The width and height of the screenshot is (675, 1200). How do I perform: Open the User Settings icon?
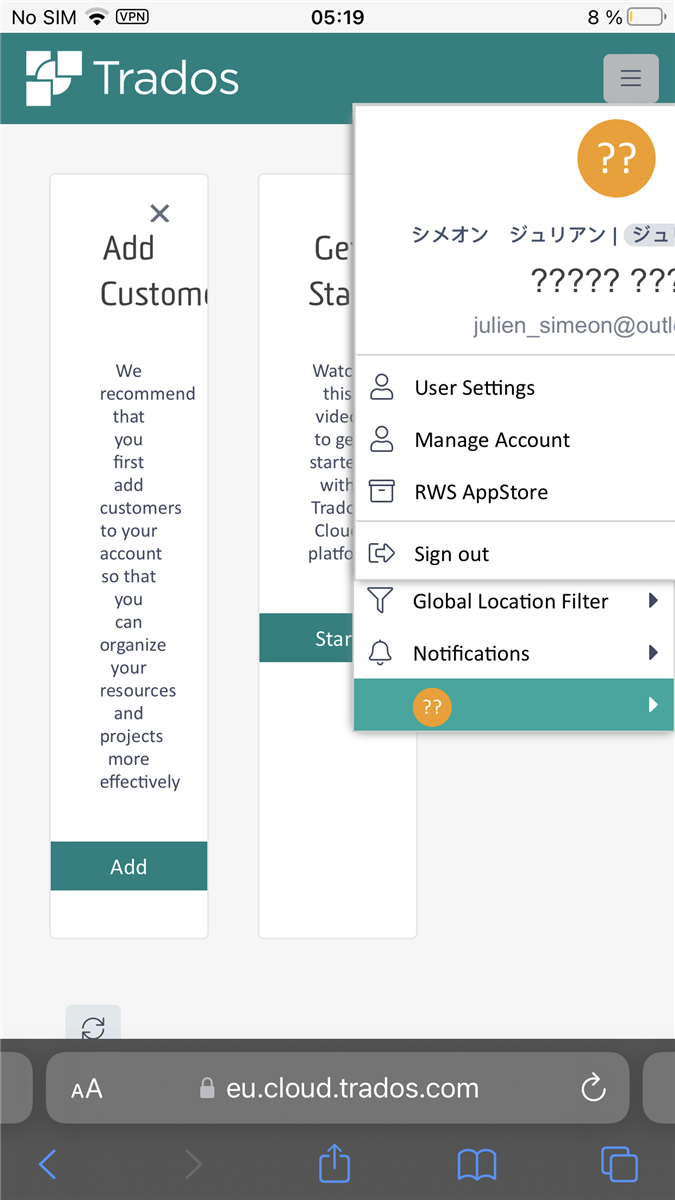[x=381, y=387]
